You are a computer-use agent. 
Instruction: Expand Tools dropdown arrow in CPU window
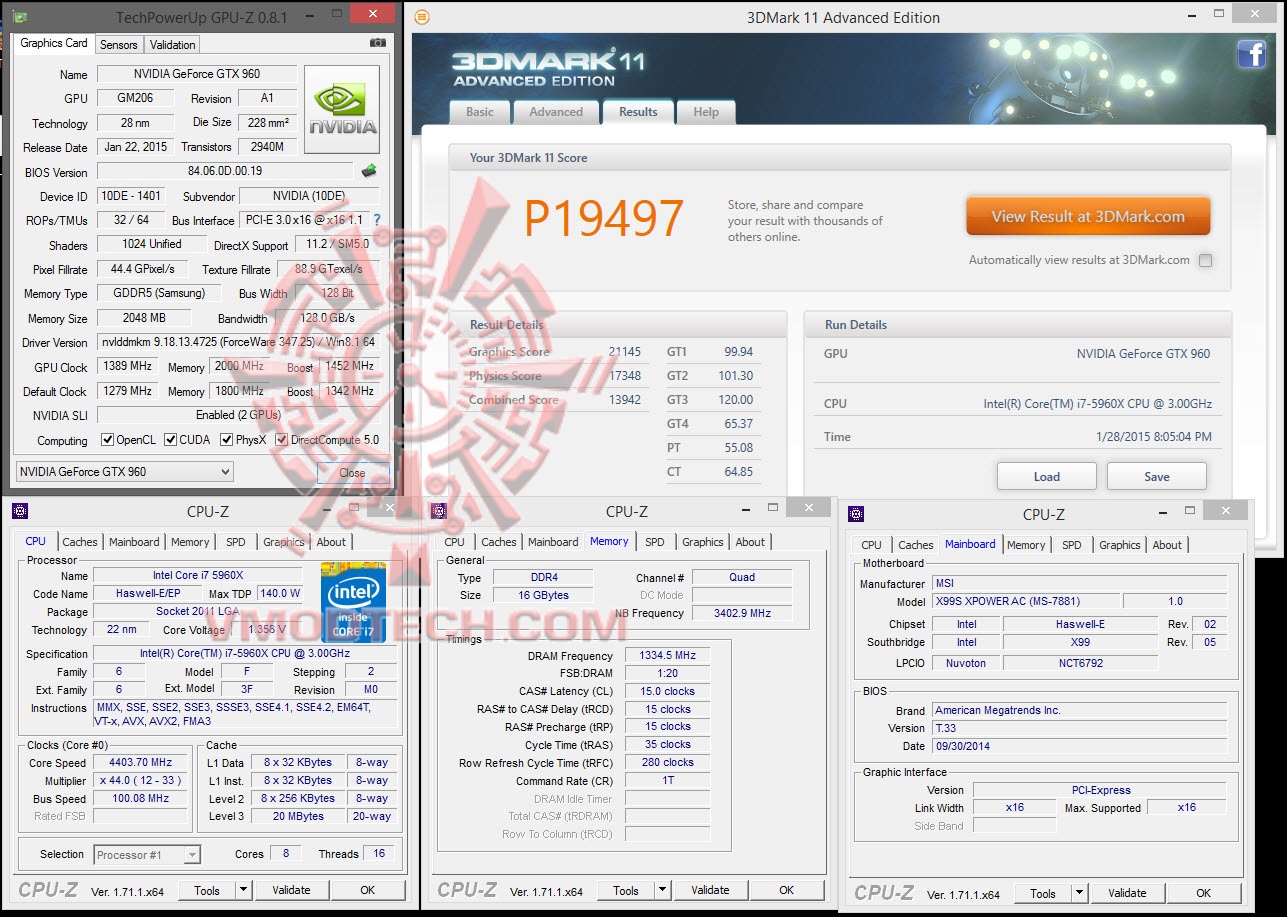click(x=242, y=890)
